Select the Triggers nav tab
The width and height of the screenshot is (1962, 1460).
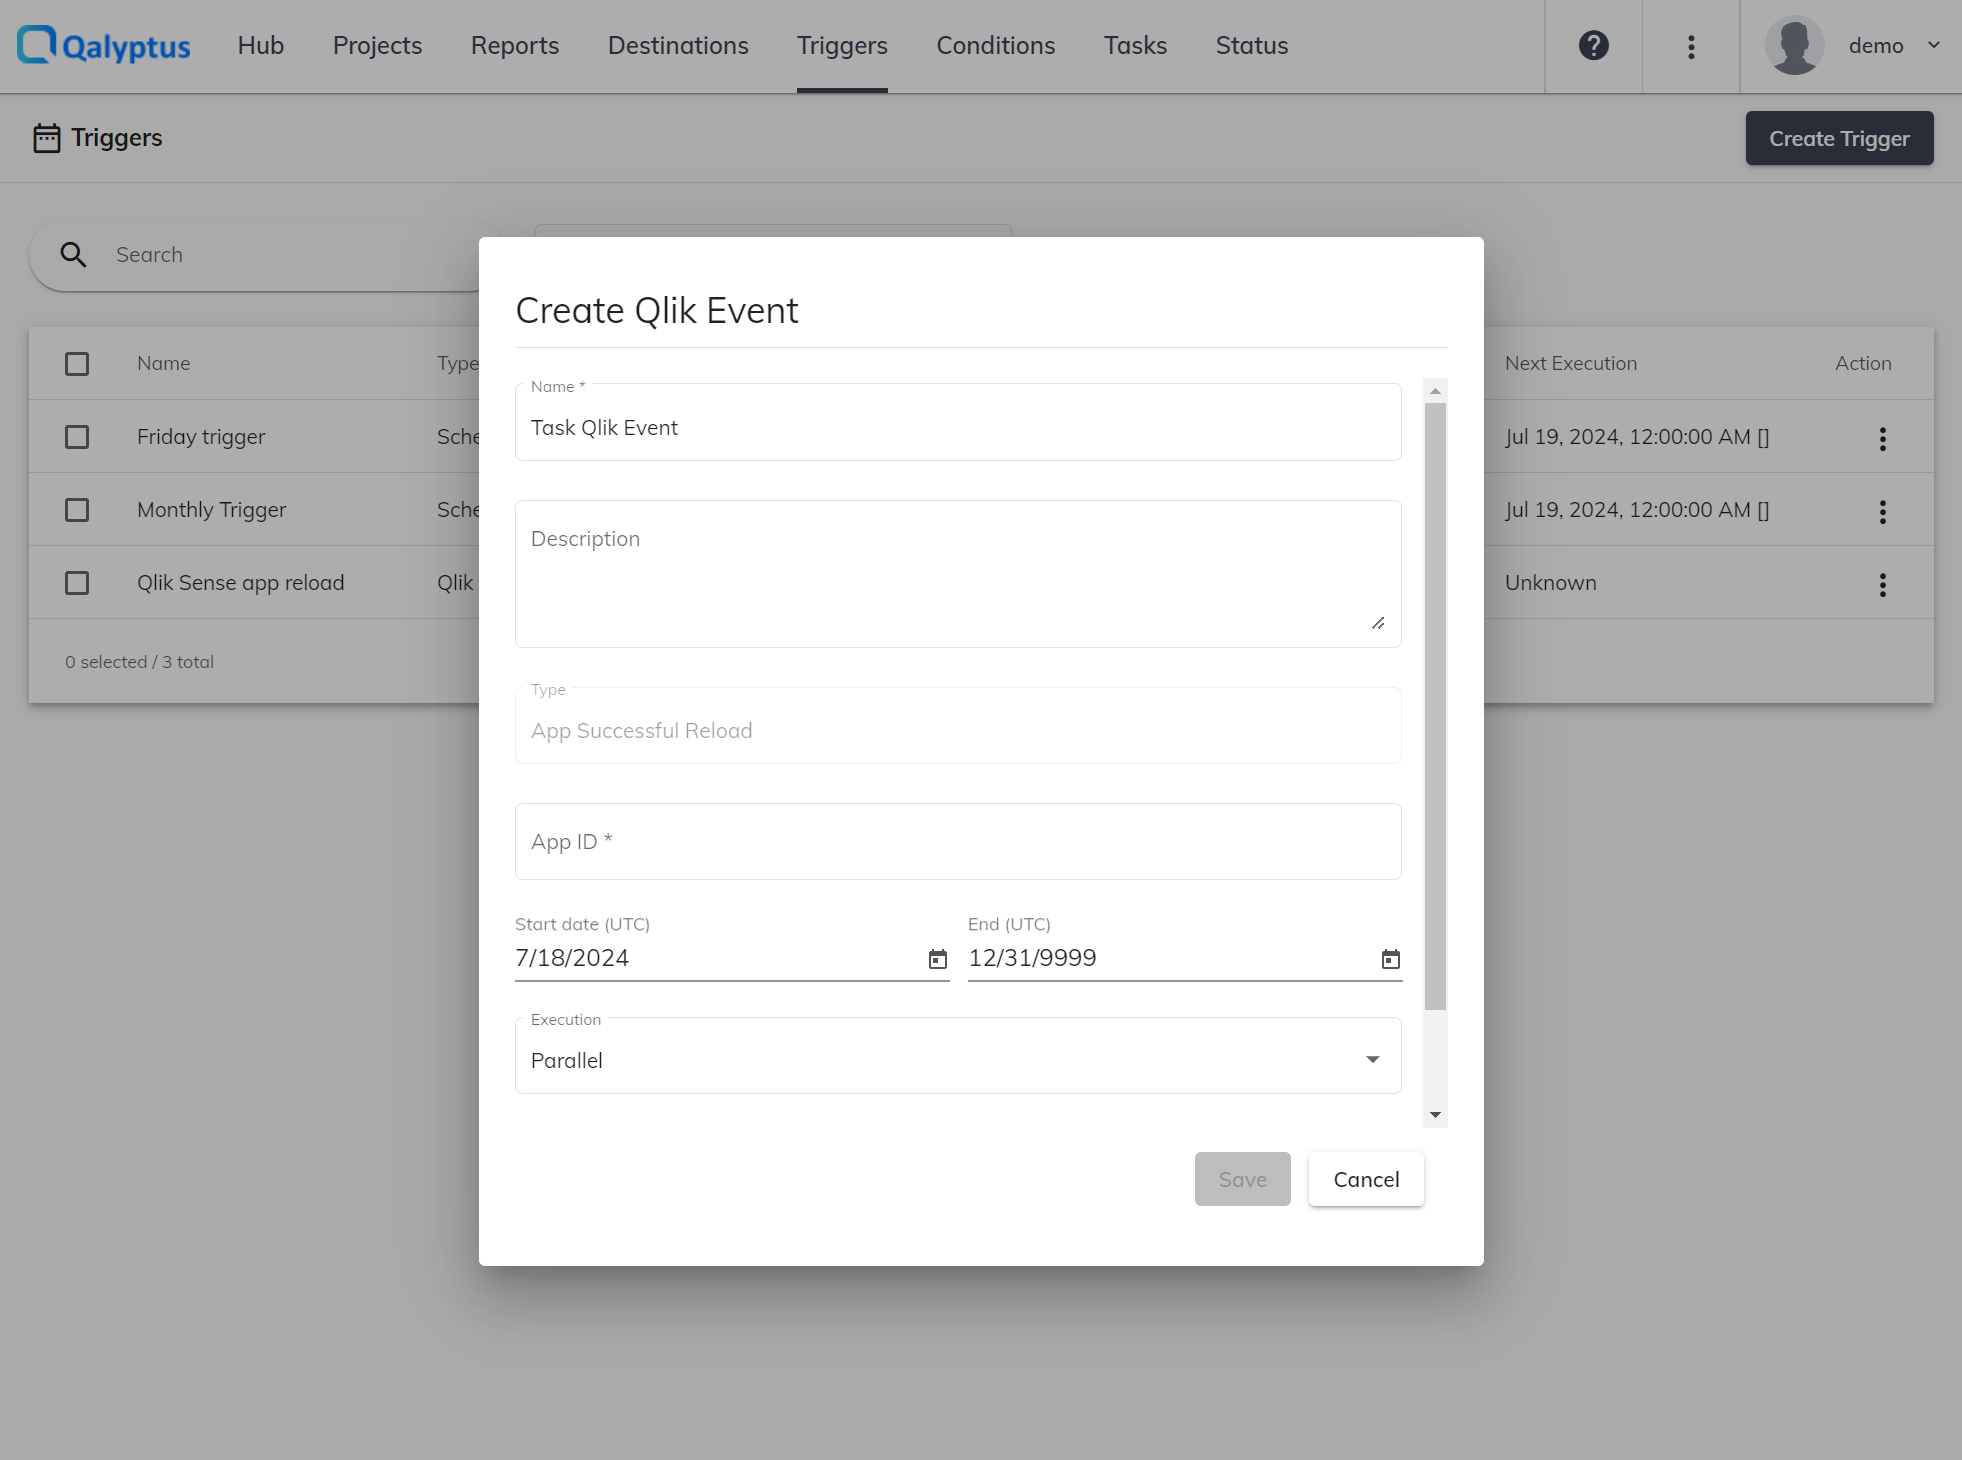pos(842,46)
